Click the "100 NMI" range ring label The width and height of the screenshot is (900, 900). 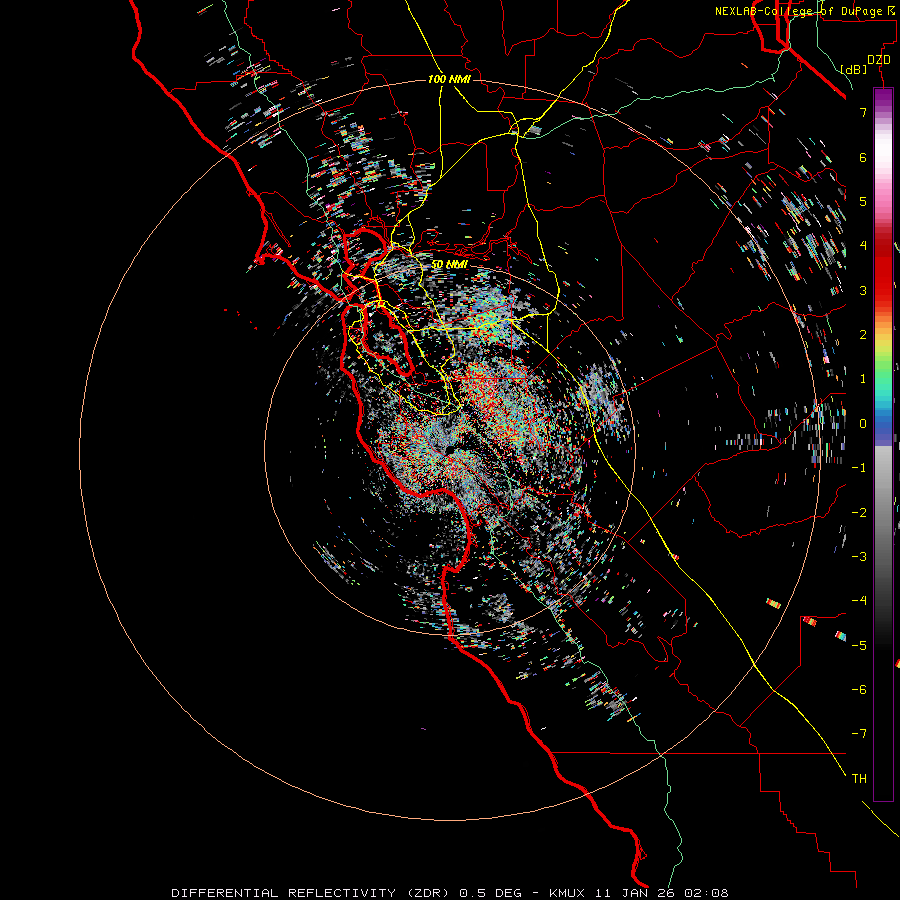coord(449,79)
